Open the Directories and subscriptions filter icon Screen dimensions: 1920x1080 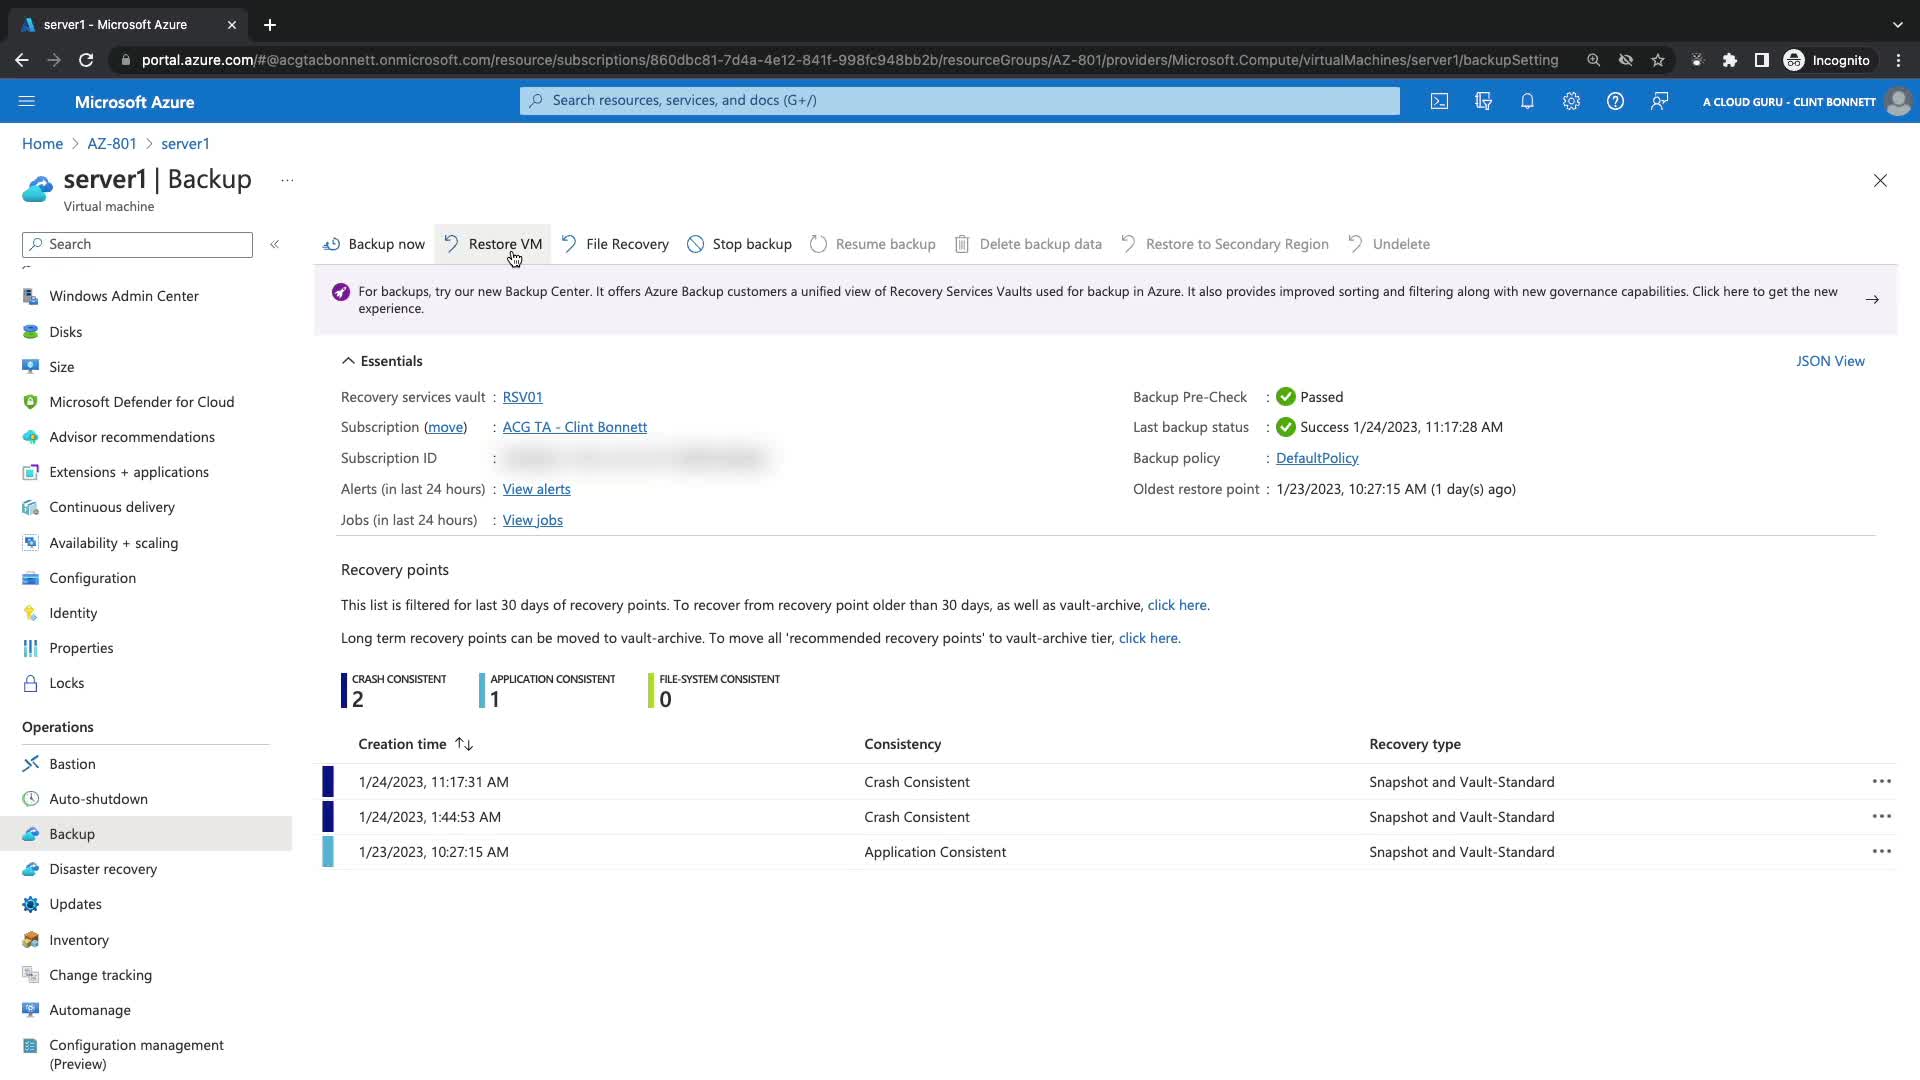pos(1483,101)
